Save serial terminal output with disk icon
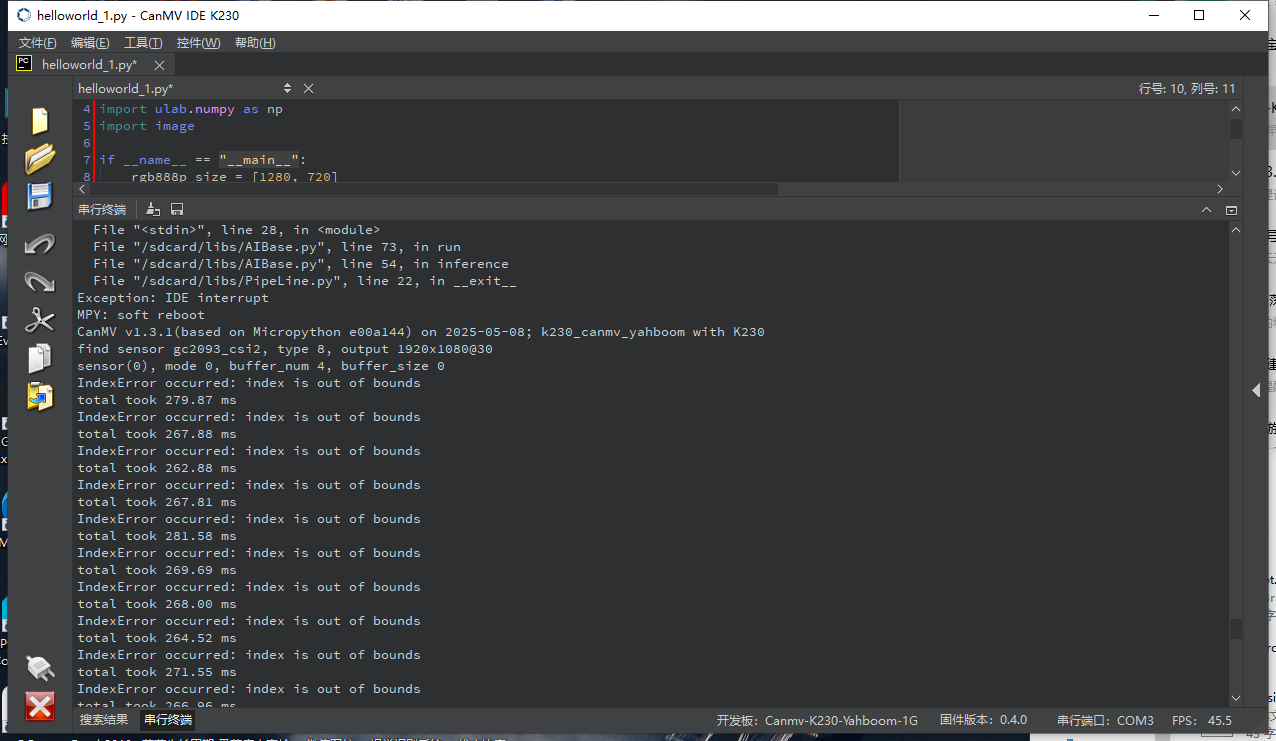The width and height of the screenshot is (1276, 741). (177, 209)
